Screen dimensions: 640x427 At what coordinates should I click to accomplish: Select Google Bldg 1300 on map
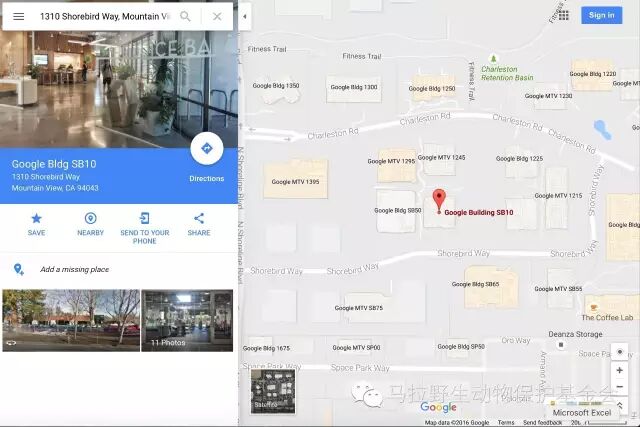tap(354, 87)
